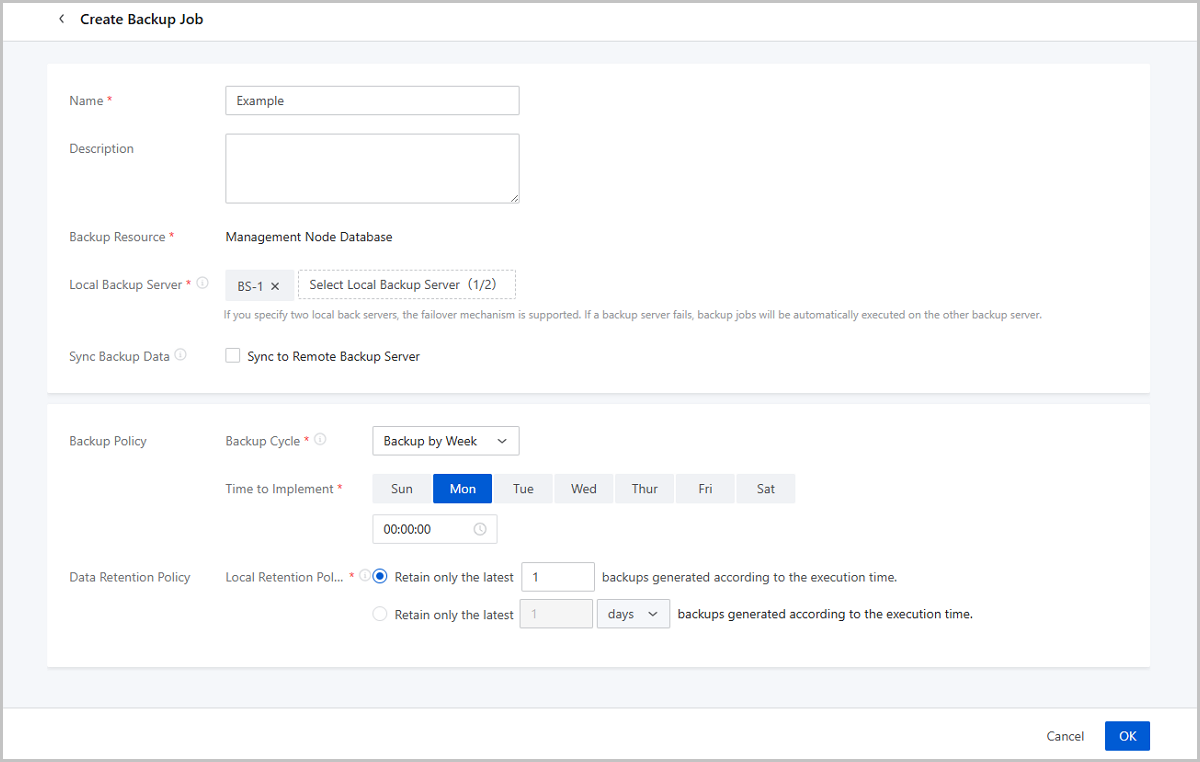
Task: Click info icon beside Backup Cycle label
Action: point(320,439)
